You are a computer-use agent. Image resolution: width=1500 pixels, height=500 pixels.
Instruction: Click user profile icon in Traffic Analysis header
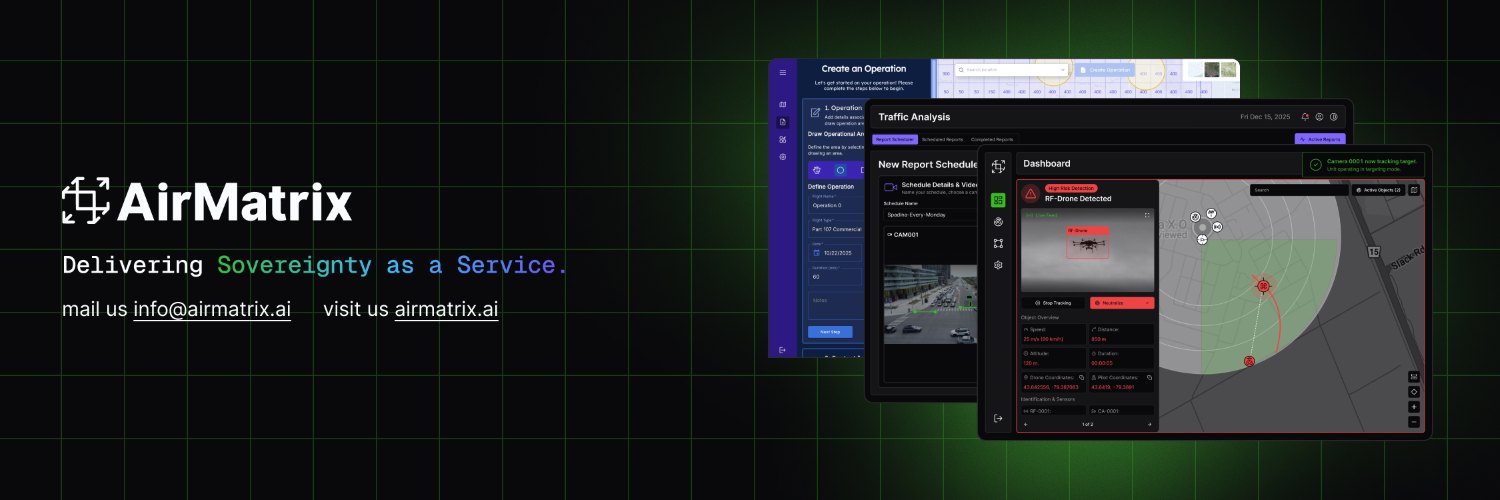pos(1319,117)
